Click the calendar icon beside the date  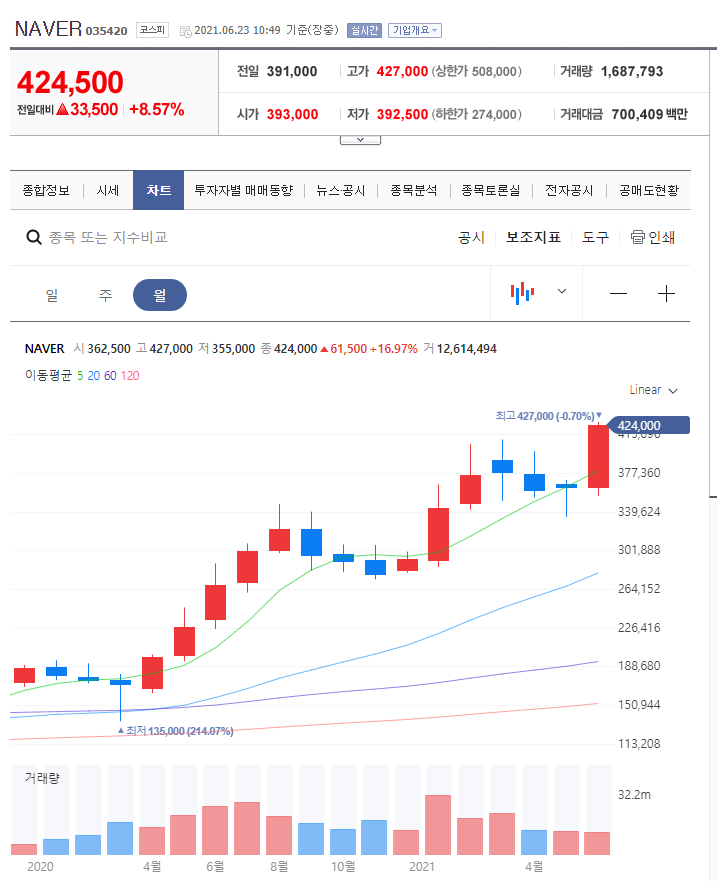pyautogui.click(x=185, y=31)
